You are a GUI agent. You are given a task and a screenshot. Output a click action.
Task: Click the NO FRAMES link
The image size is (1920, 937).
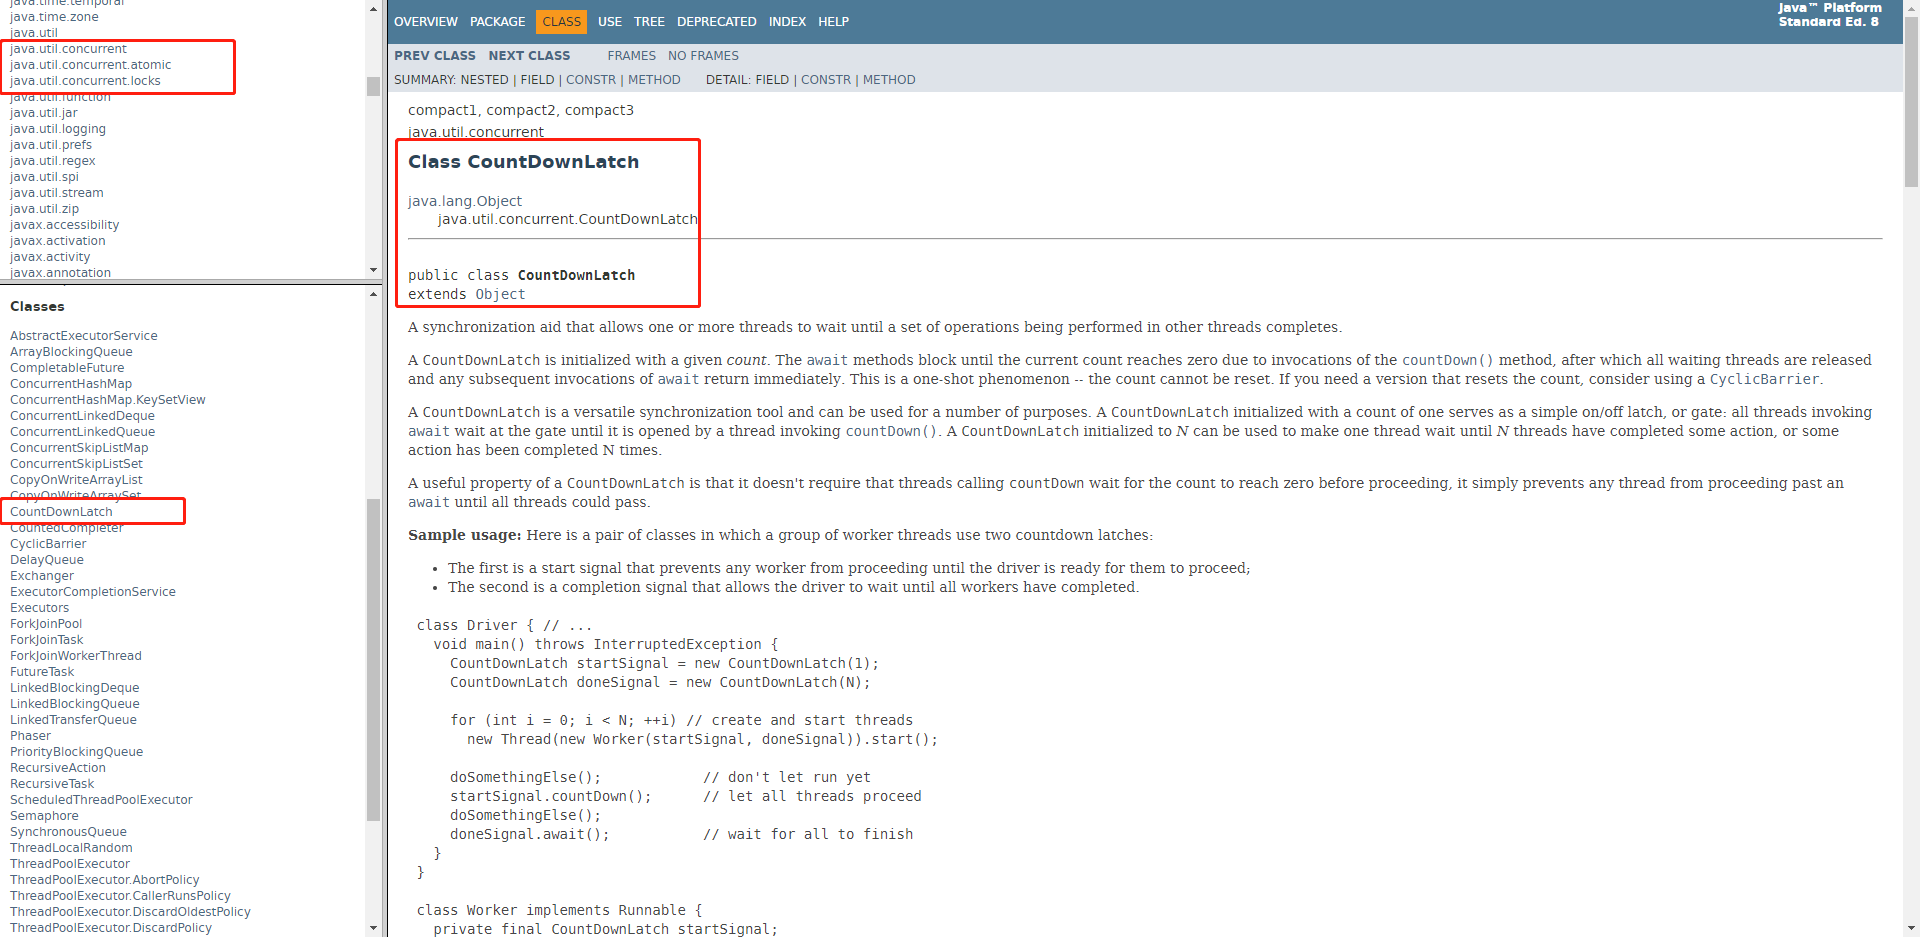703,56
